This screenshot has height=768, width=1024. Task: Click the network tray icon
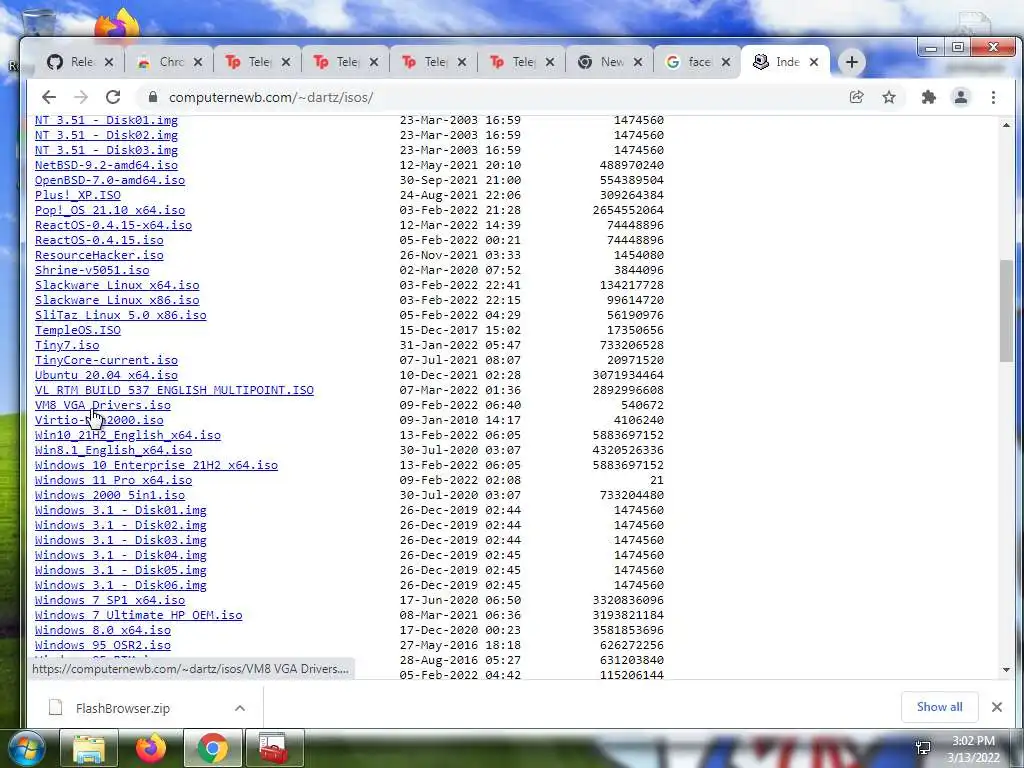tap(923, 748)
